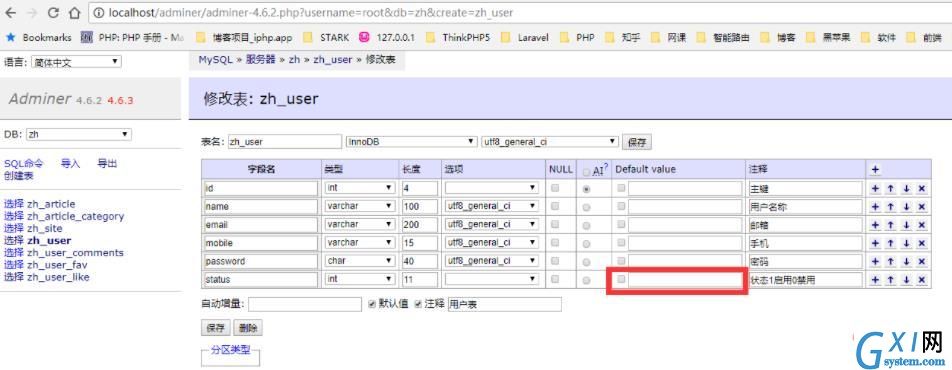Click the bottom 保存 button
Image resolution: width=952 pixels, height=370 pixels.
216,328
